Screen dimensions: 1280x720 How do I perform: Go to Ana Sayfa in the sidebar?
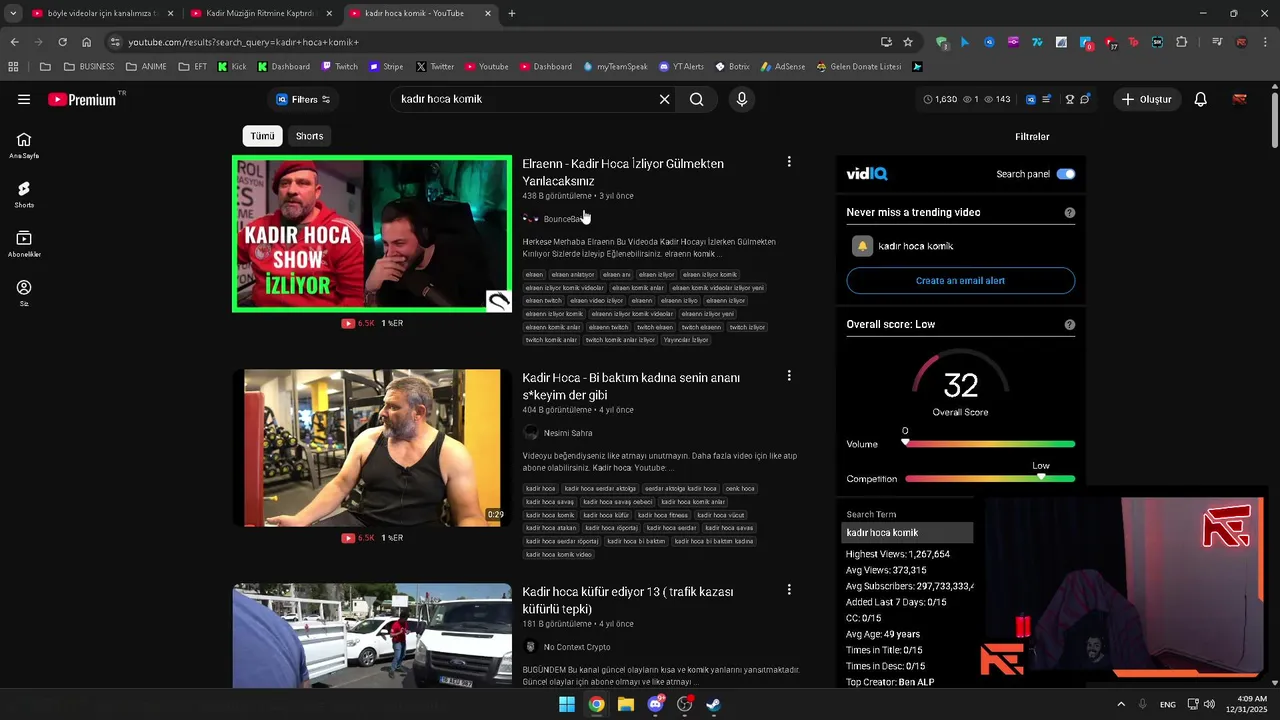24,145
